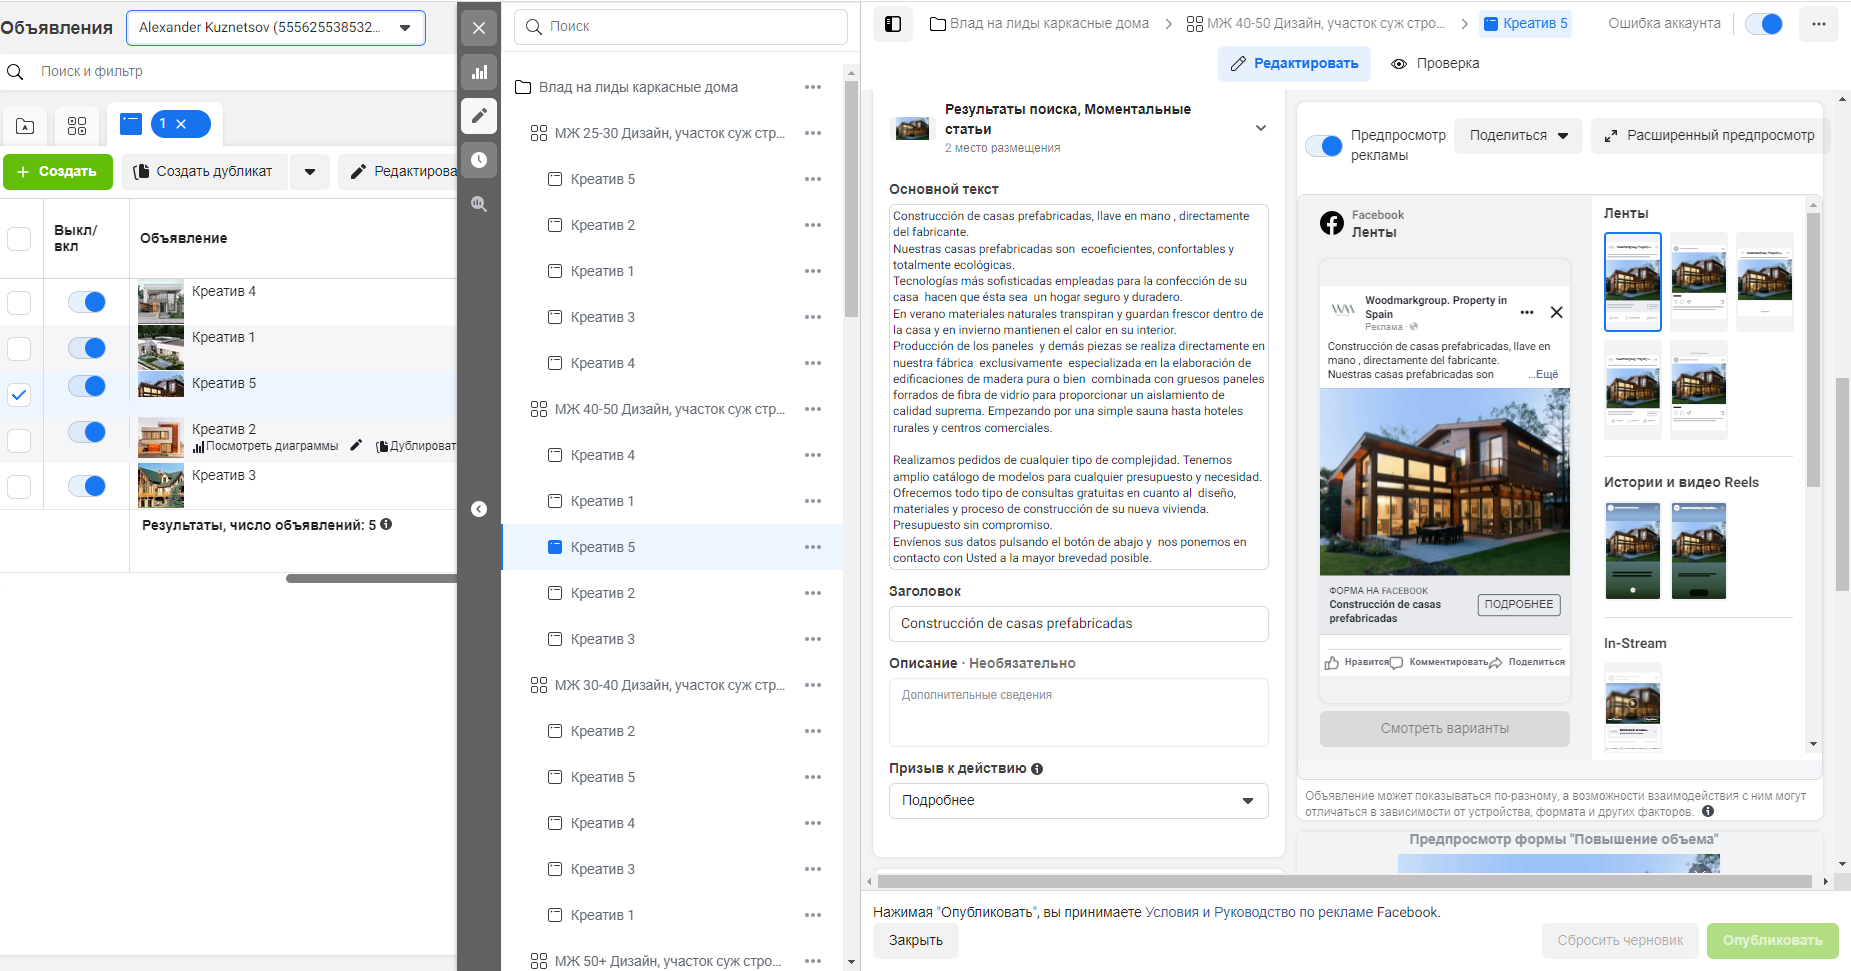Click in the 'Заголовок' text field
Image resolution: width=1851 pixels, height=971 pixels.
coord(1079,624)
